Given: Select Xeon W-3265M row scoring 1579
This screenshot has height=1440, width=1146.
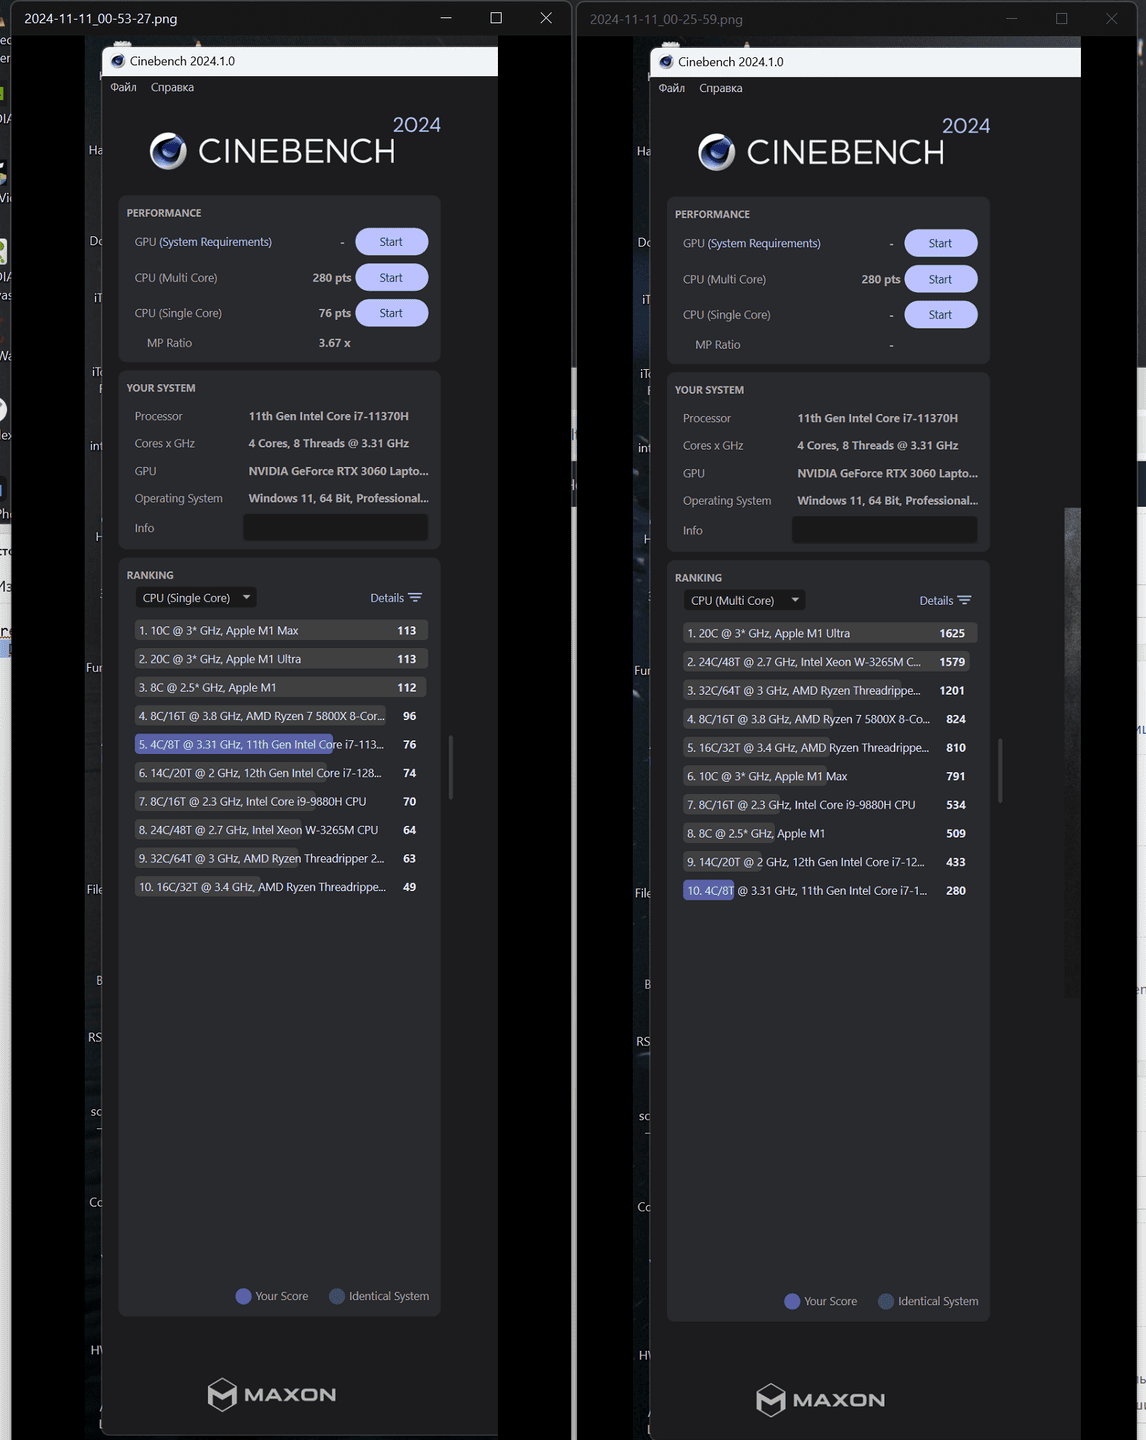Looking at the screenshot, I should coord(830,662).
